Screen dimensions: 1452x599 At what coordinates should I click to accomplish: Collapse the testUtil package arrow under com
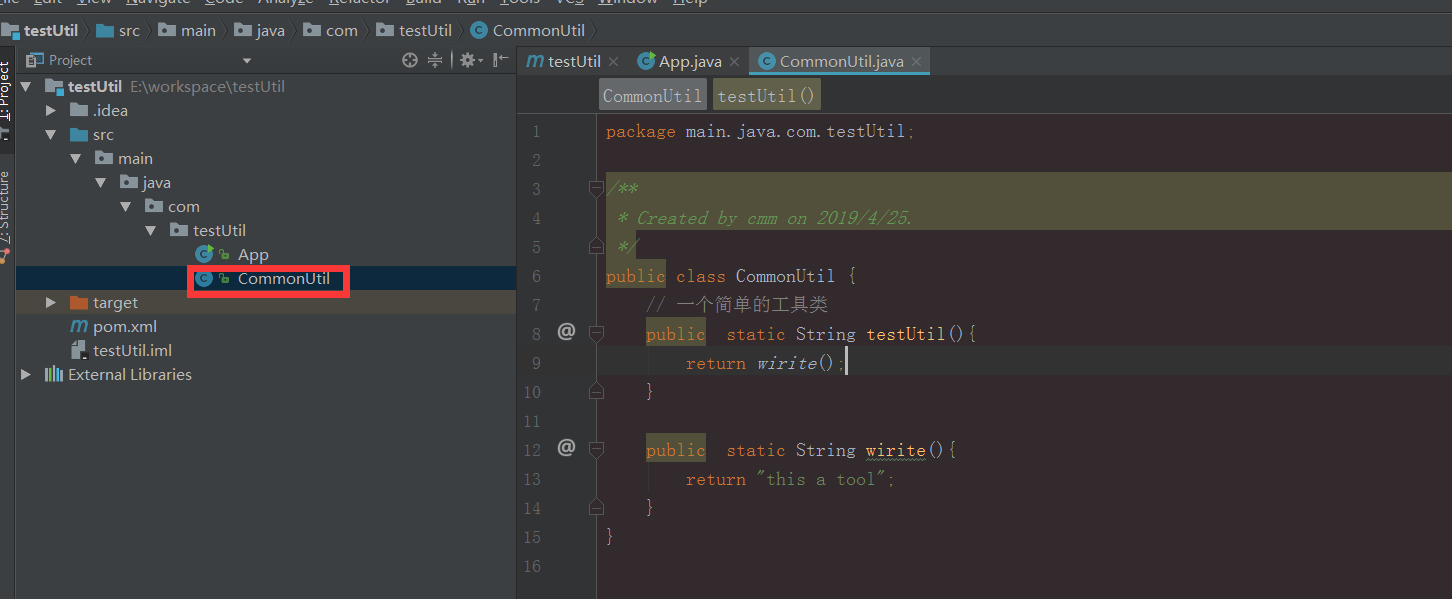click(150, 230)
